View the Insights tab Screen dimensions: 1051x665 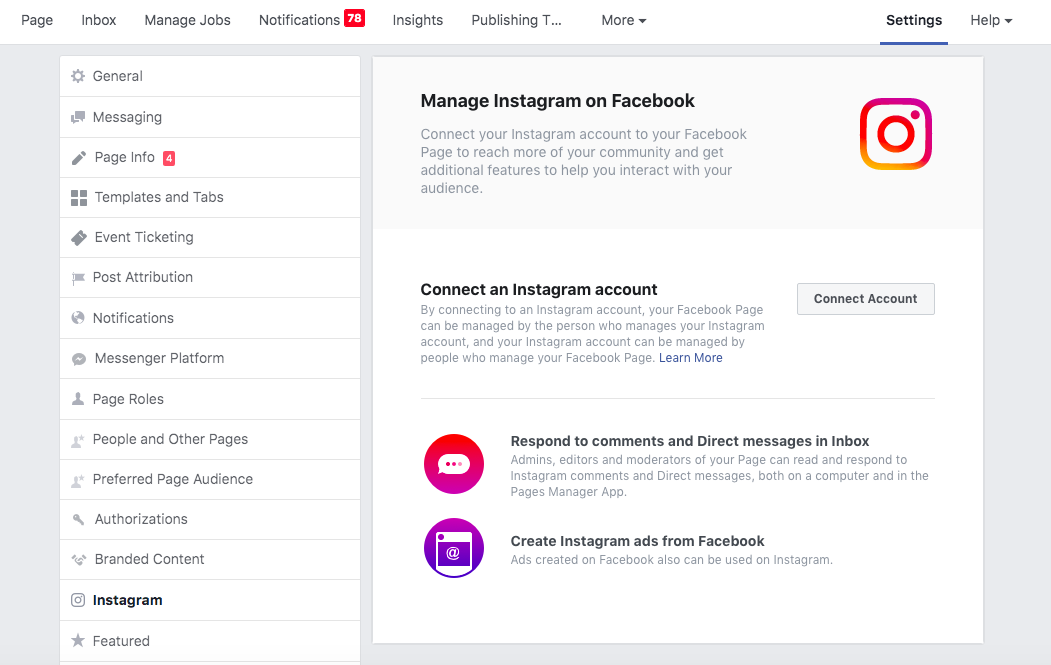click(418, 21)
